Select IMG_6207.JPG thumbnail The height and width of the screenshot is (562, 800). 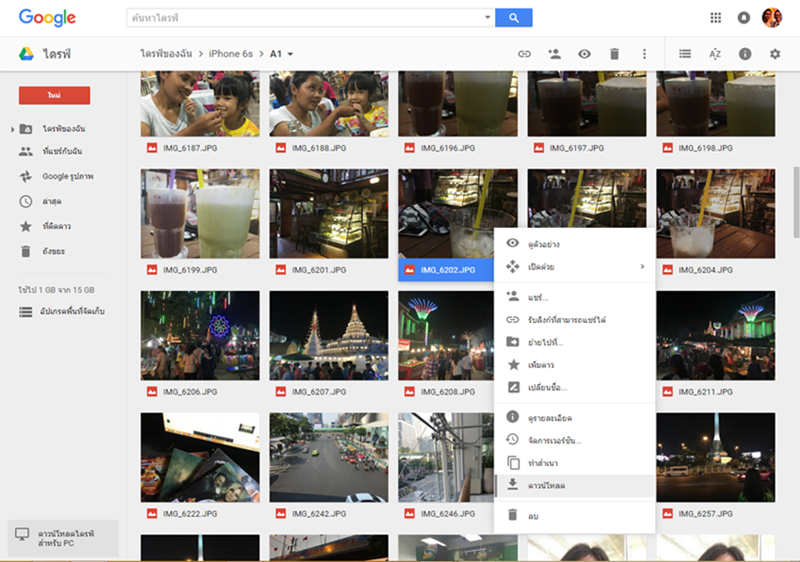[329, 336]
